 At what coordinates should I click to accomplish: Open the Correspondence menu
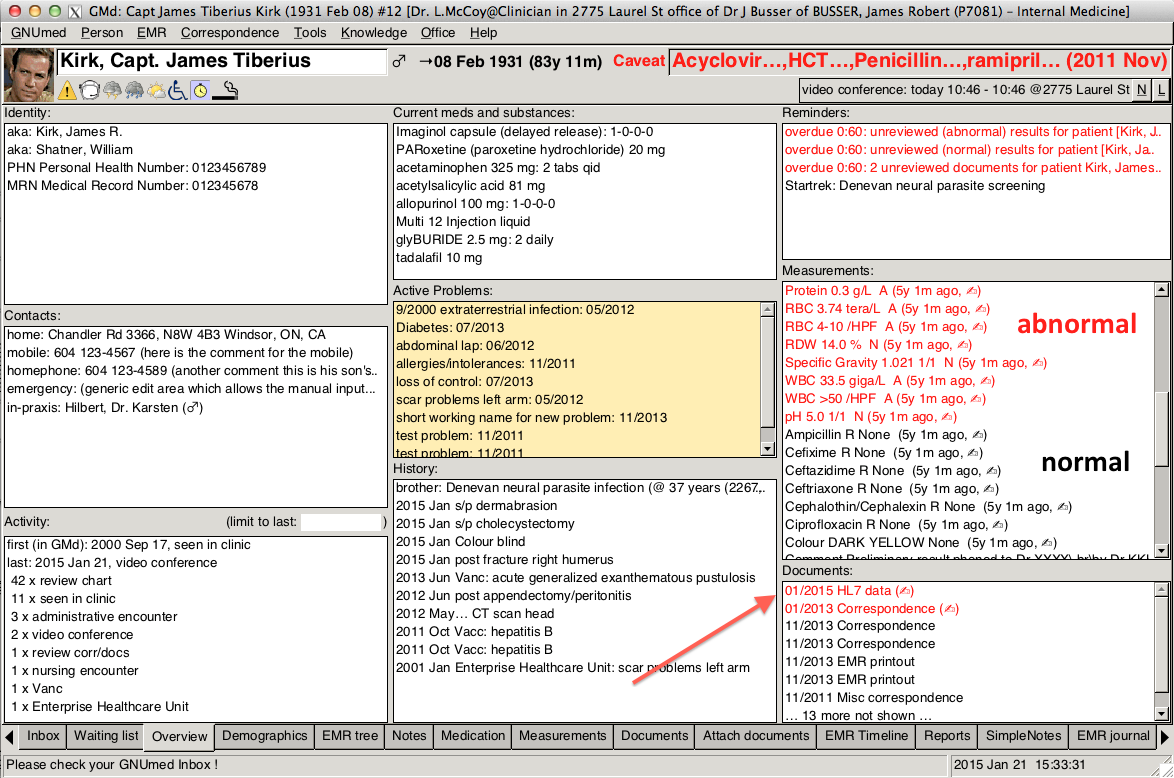click(x=230, y=33)
